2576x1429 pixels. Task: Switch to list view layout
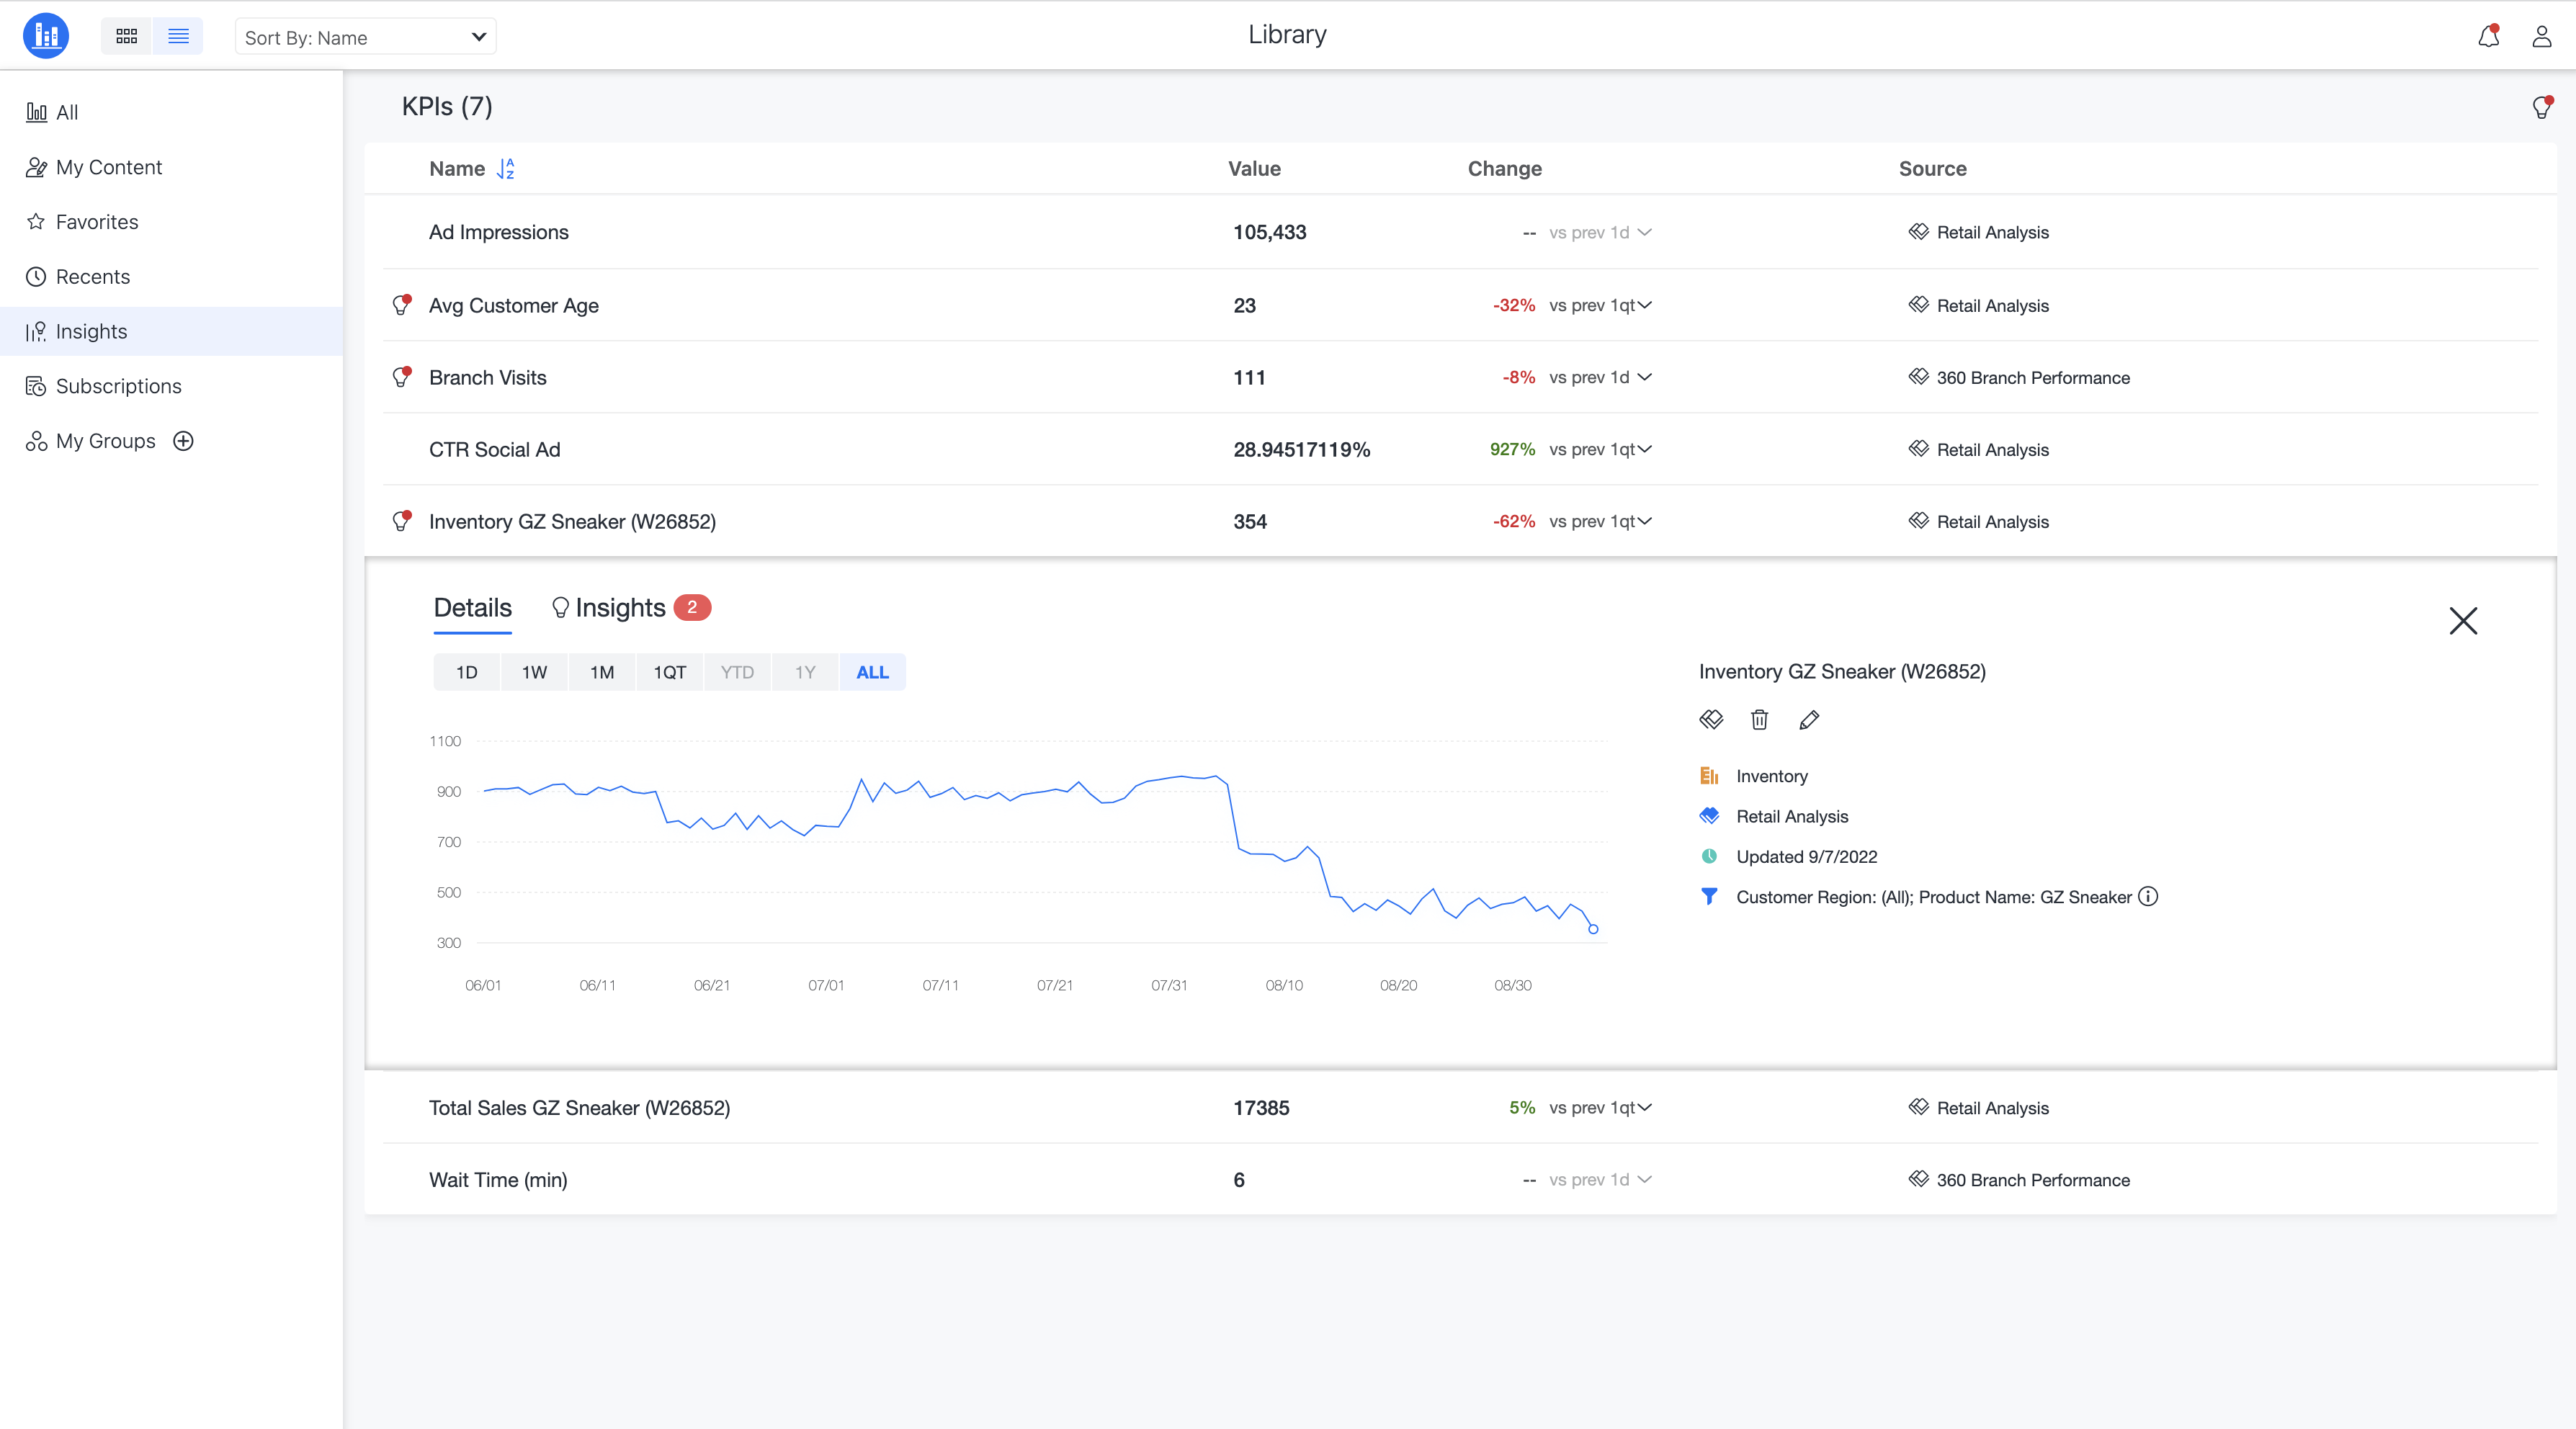(x=178, y=37)
